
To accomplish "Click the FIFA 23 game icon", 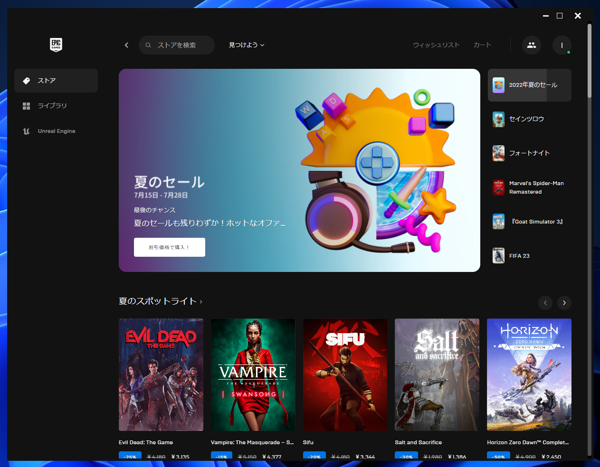I will point(498,256).
